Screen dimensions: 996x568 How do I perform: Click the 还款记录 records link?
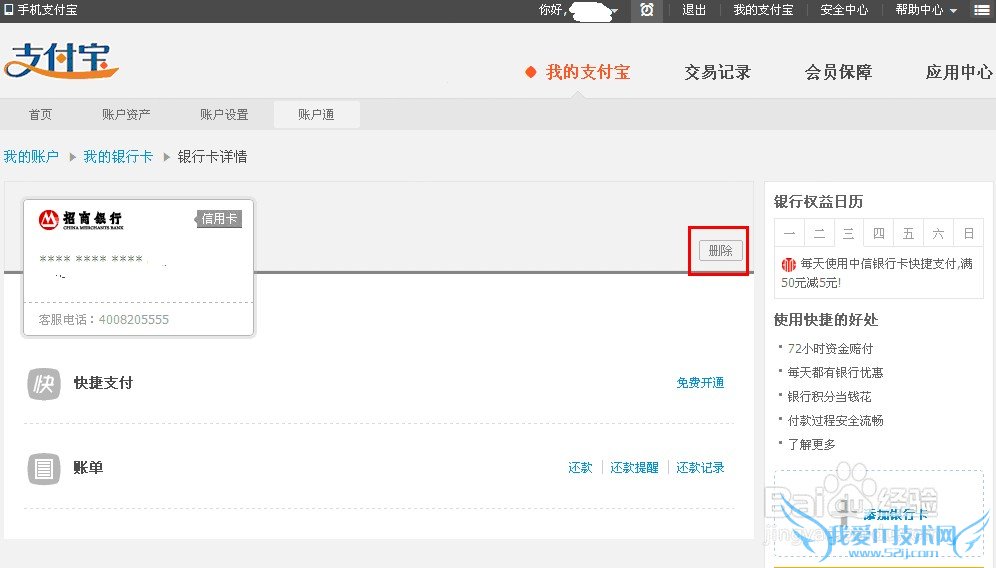pyautogui.click(x=700, y=468)
